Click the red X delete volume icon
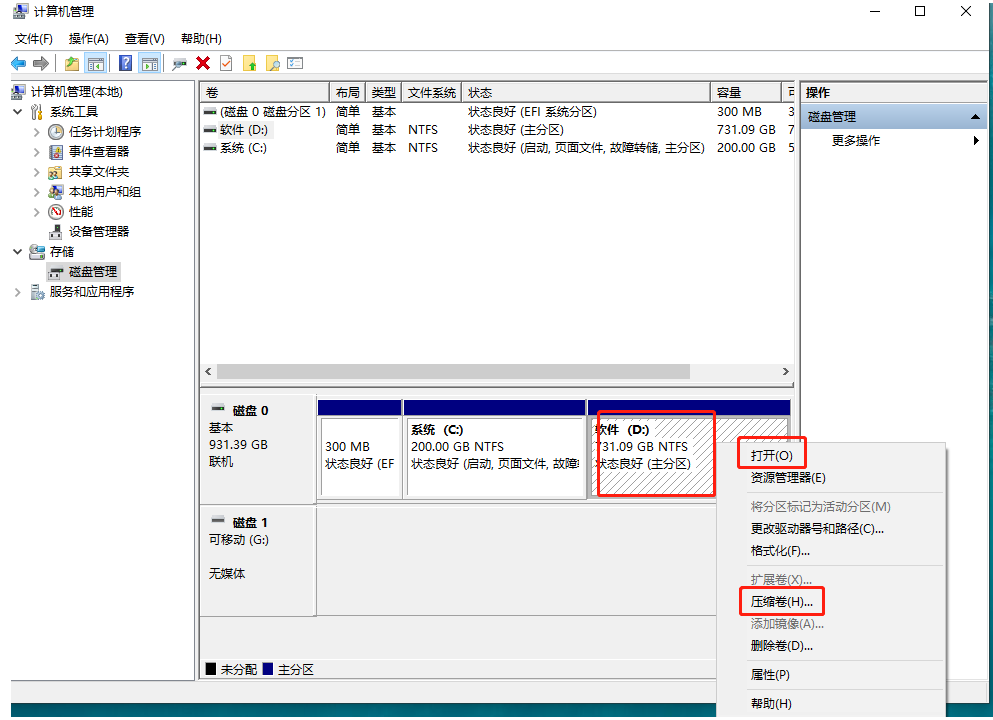The image size is (993, 720). [x=201, y=62]
